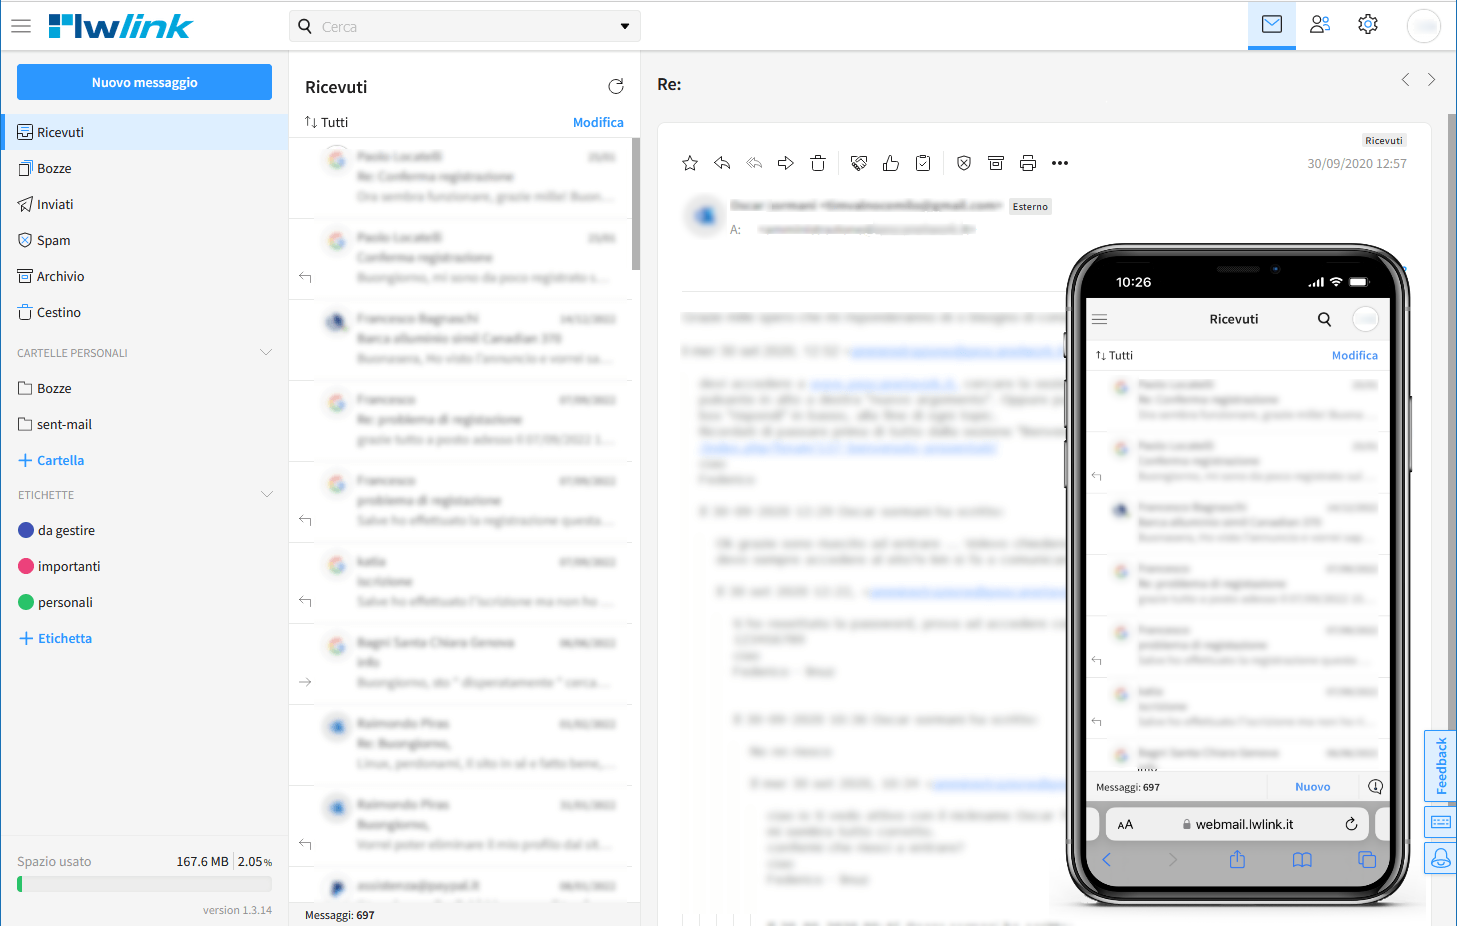Refresh the Ricevuti message list
Screen dimensions: 1457x926
(x=616, y=87)
